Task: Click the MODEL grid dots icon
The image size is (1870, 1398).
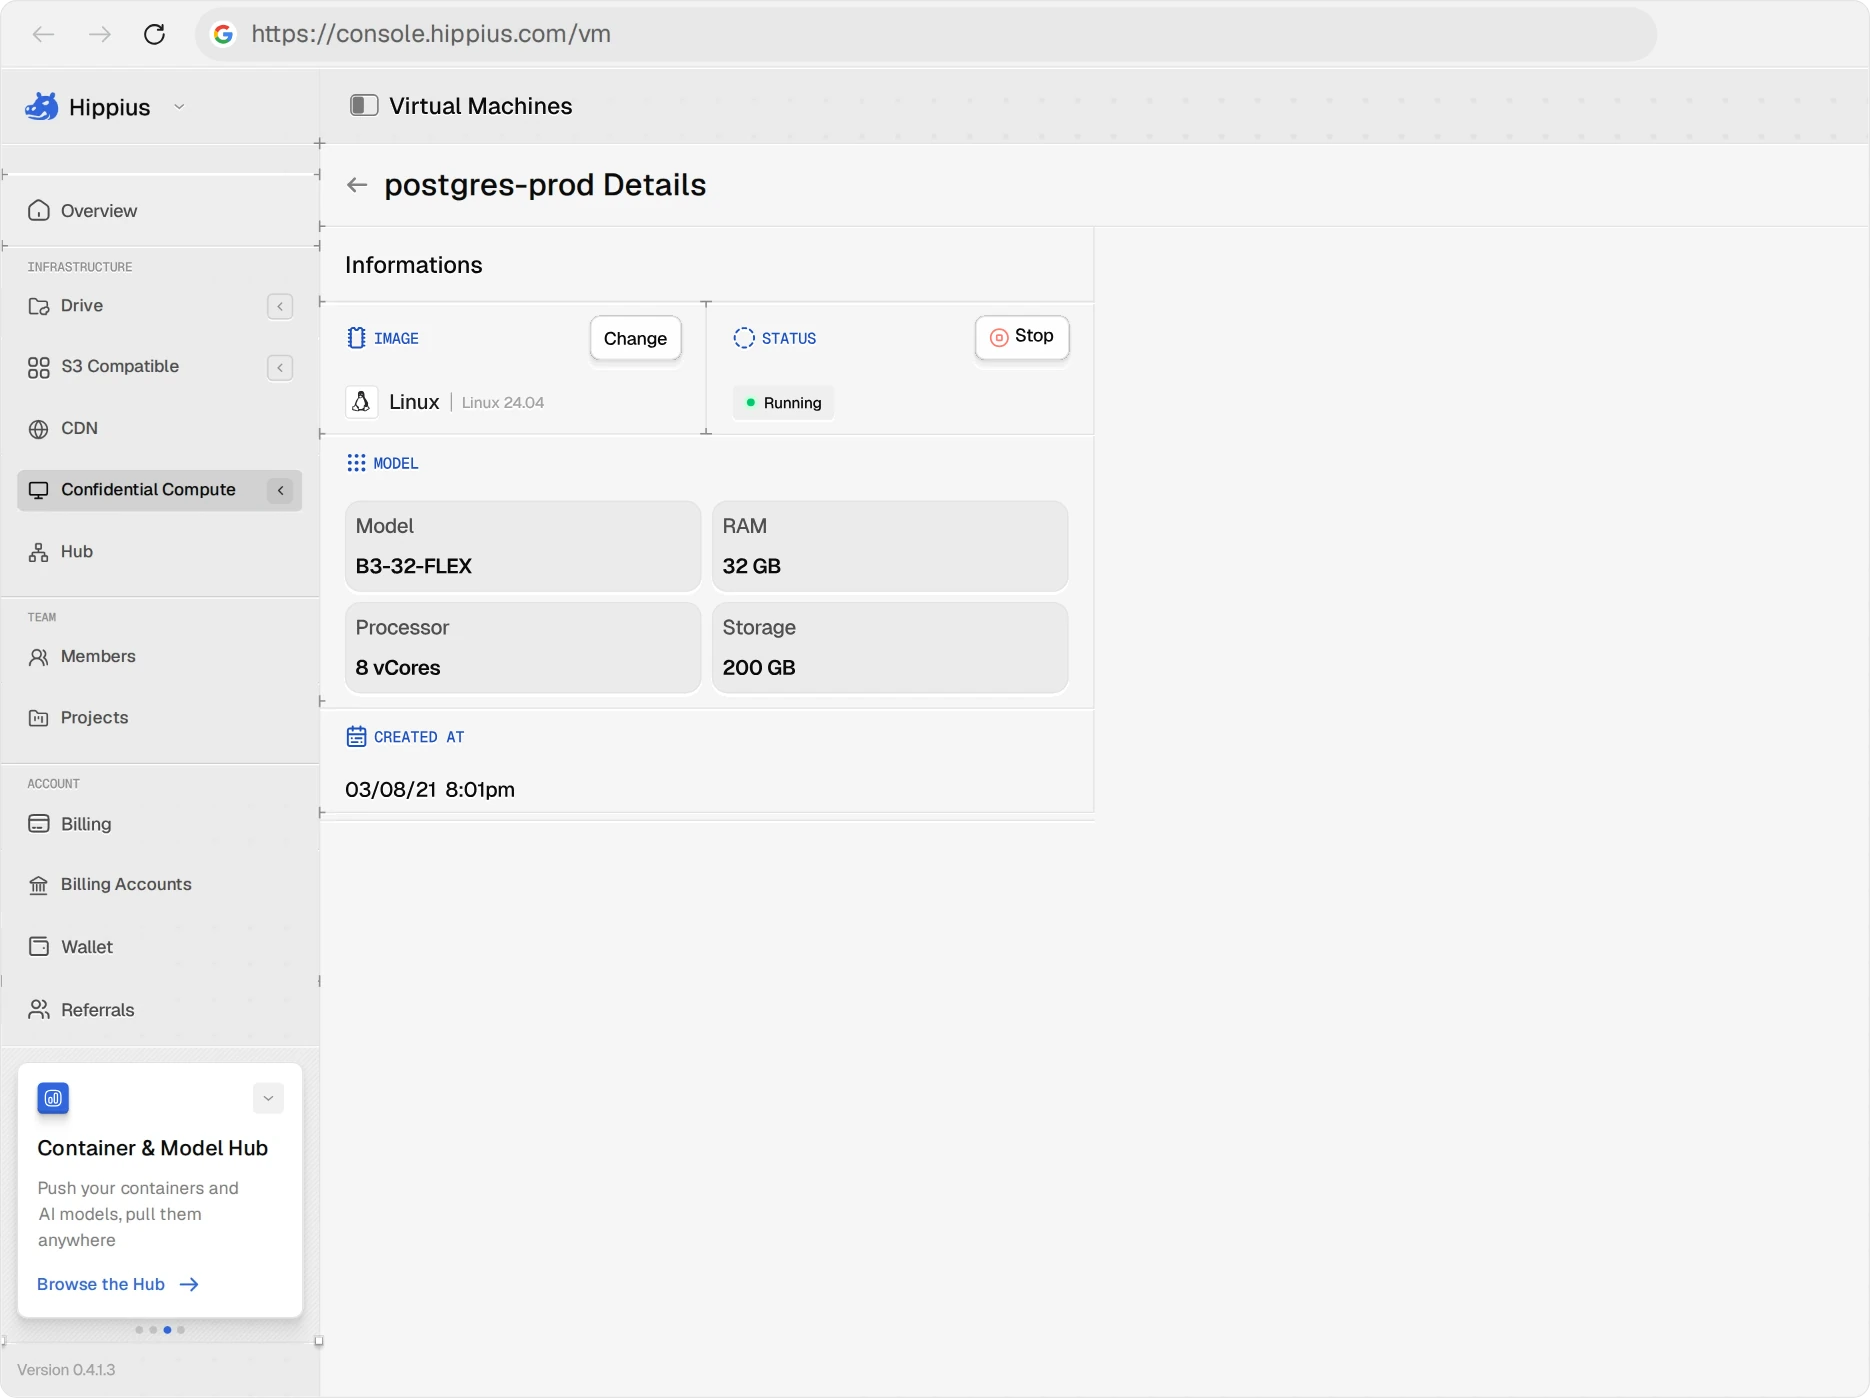Action: pos(356,463)
